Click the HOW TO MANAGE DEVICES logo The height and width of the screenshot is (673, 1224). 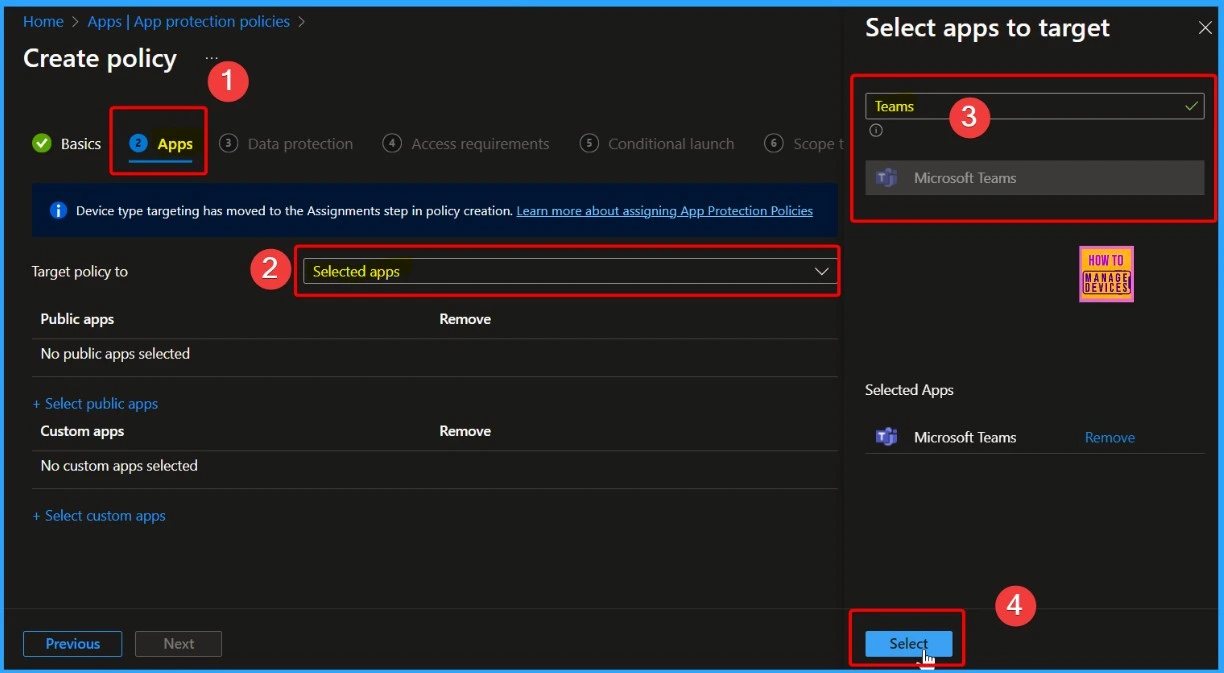(1105, 273)
